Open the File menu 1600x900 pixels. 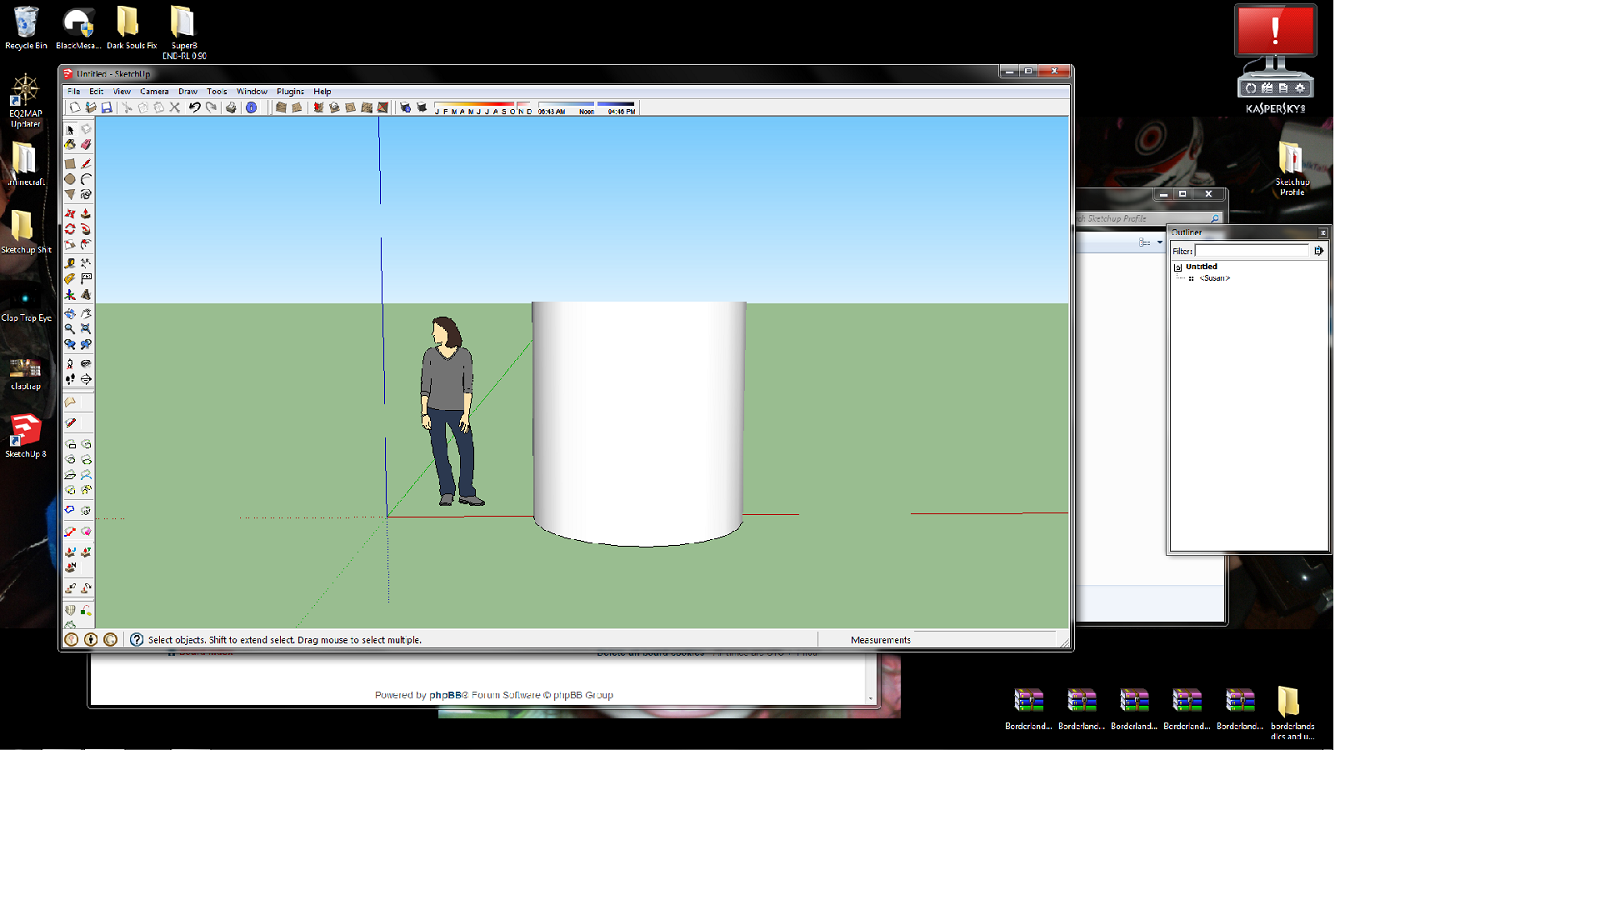(x=73, y=91)
